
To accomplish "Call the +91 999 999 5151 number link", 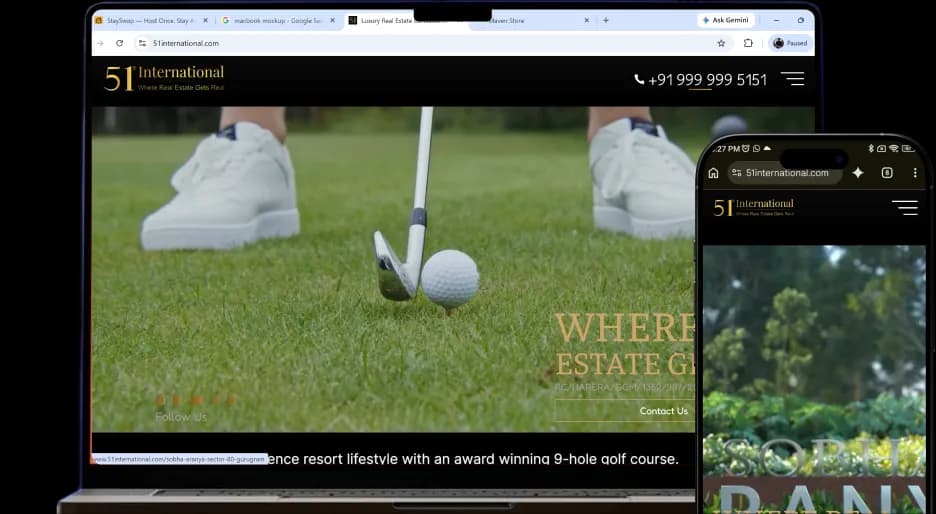I will [700, 80].
